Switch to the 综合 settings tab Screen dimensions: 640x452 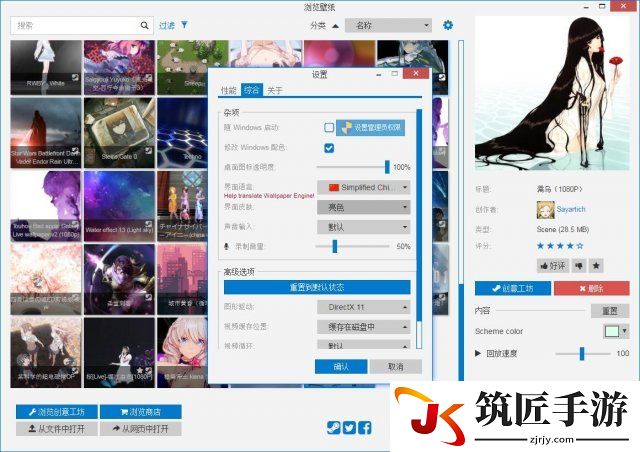click(x=251, y=90)
